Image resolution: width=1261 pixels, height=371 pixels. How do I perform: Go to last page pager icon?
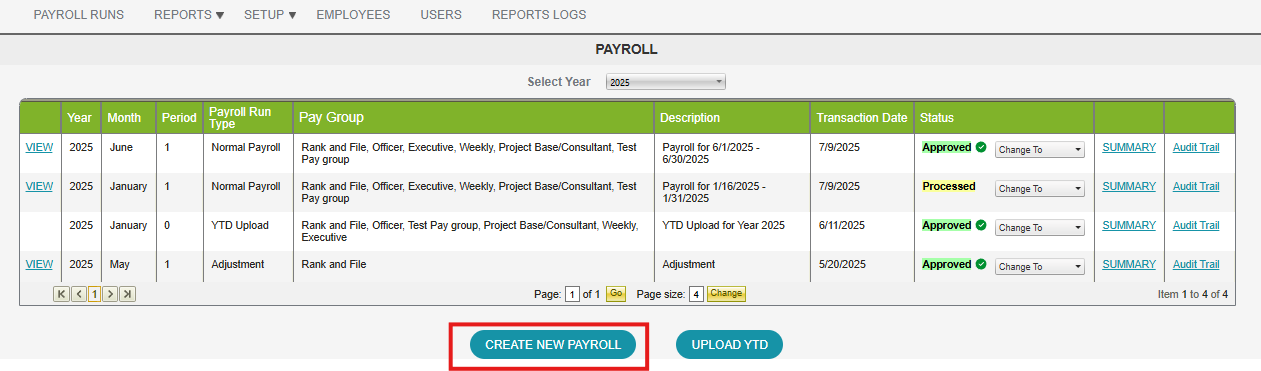click(x=127, y=294)
